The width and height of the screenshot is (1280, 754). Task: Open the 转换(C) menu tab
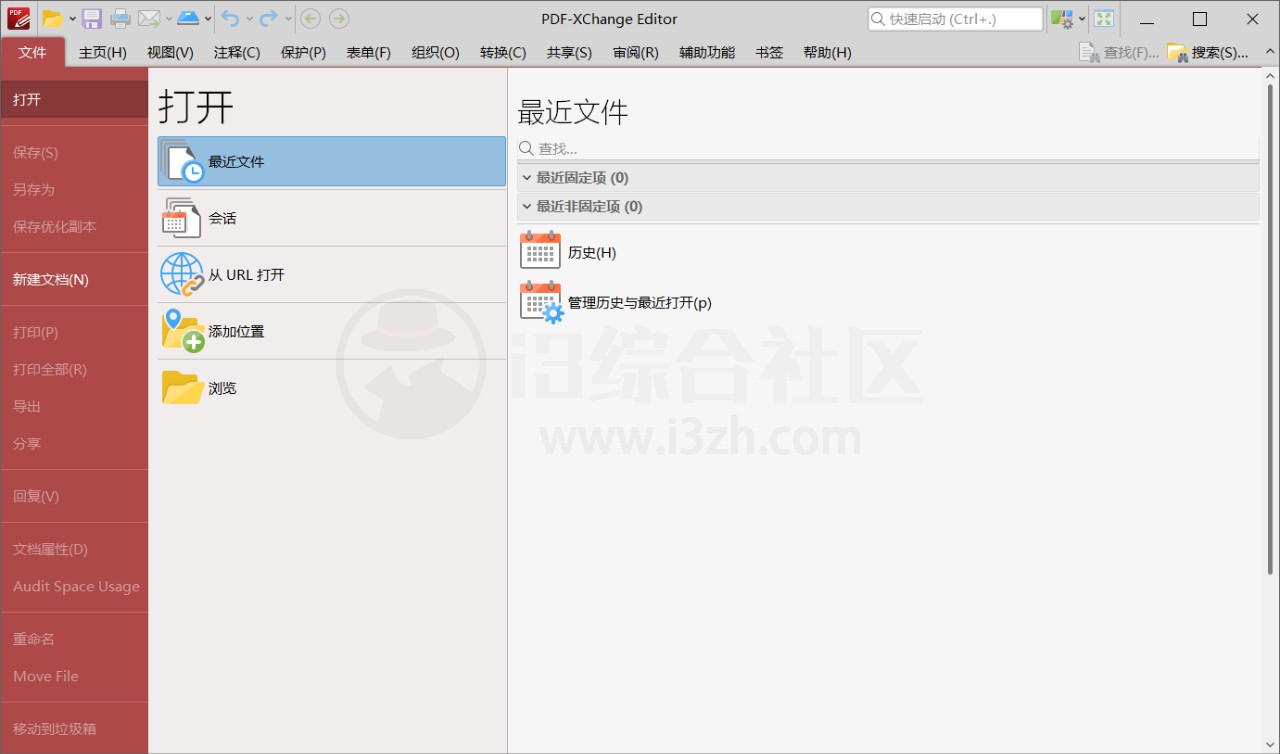point(503,52)
